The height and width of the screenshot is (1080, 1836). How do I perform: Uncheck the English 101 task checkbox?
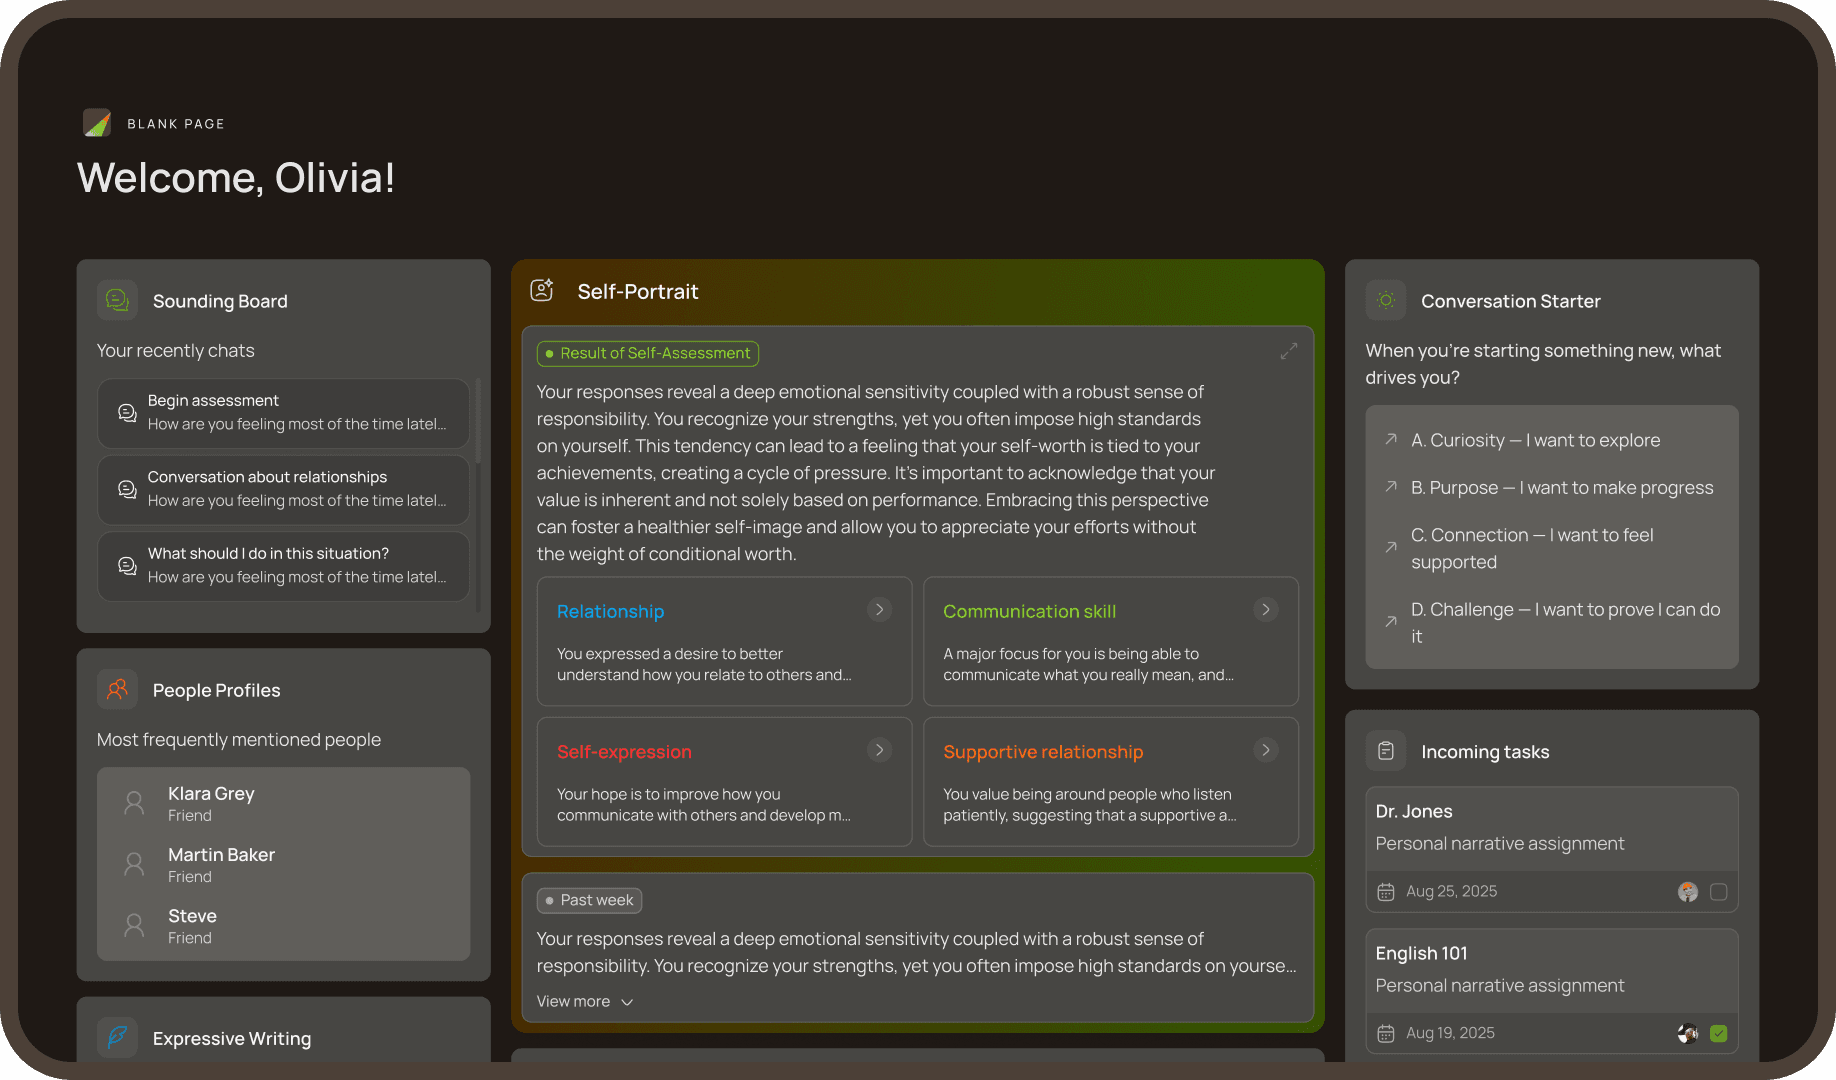[1719, 1034]
